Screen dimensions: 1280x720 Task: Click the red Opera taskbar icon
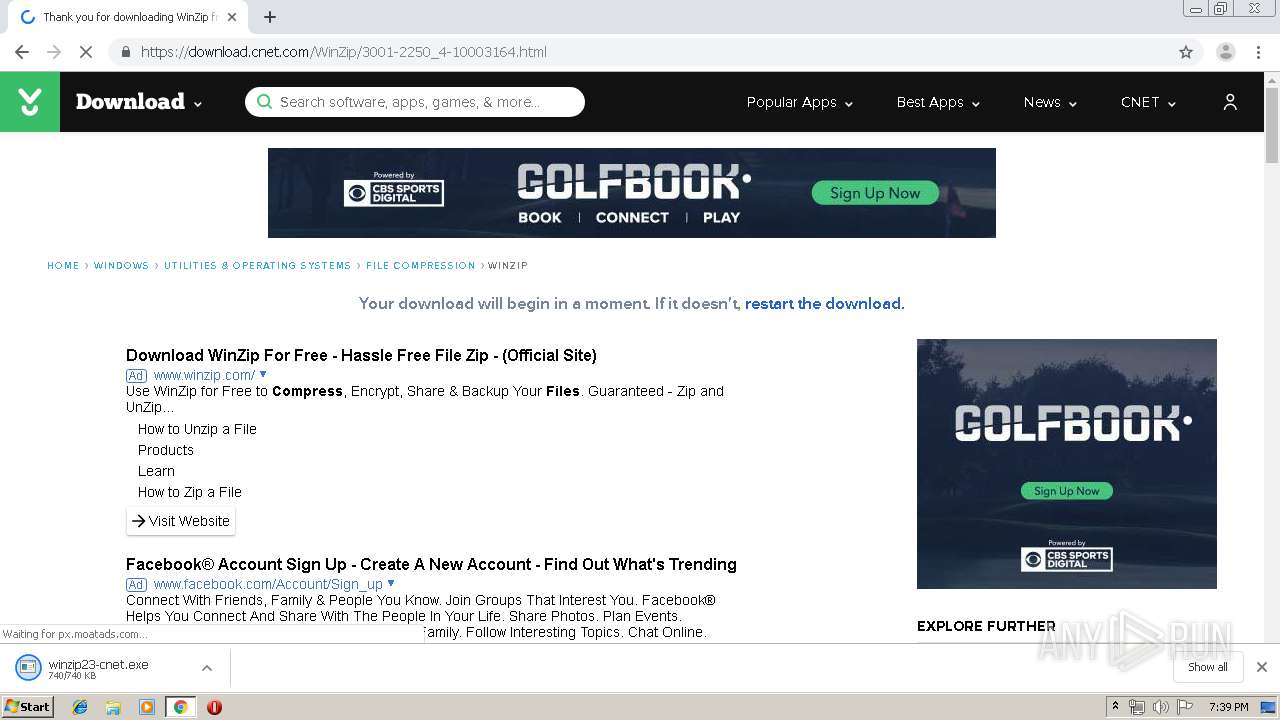click(214, 707)
